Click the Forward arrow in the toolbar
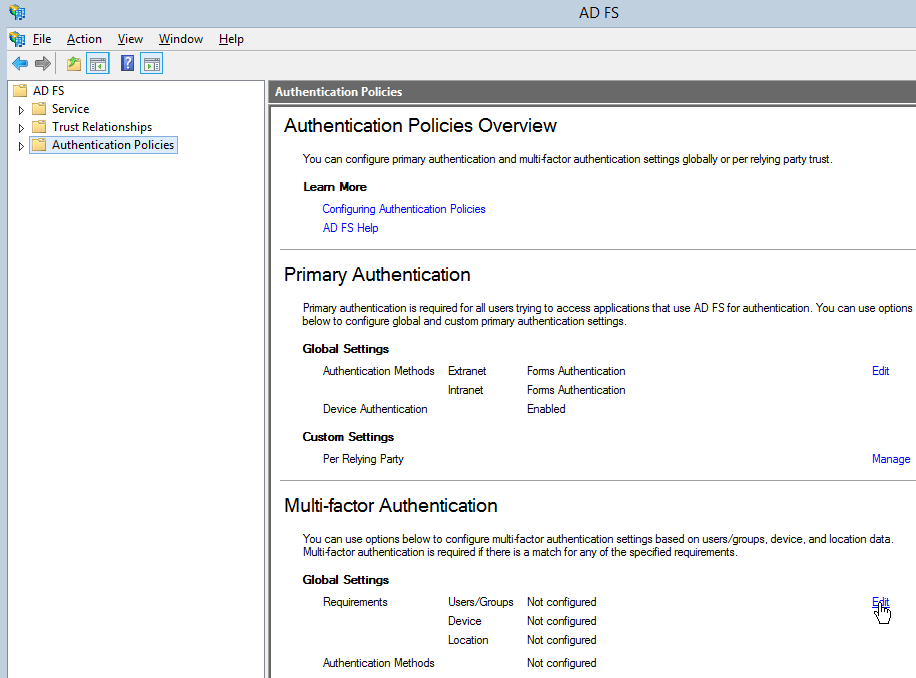This screenshot has height=678, width=916. point(42,64)
